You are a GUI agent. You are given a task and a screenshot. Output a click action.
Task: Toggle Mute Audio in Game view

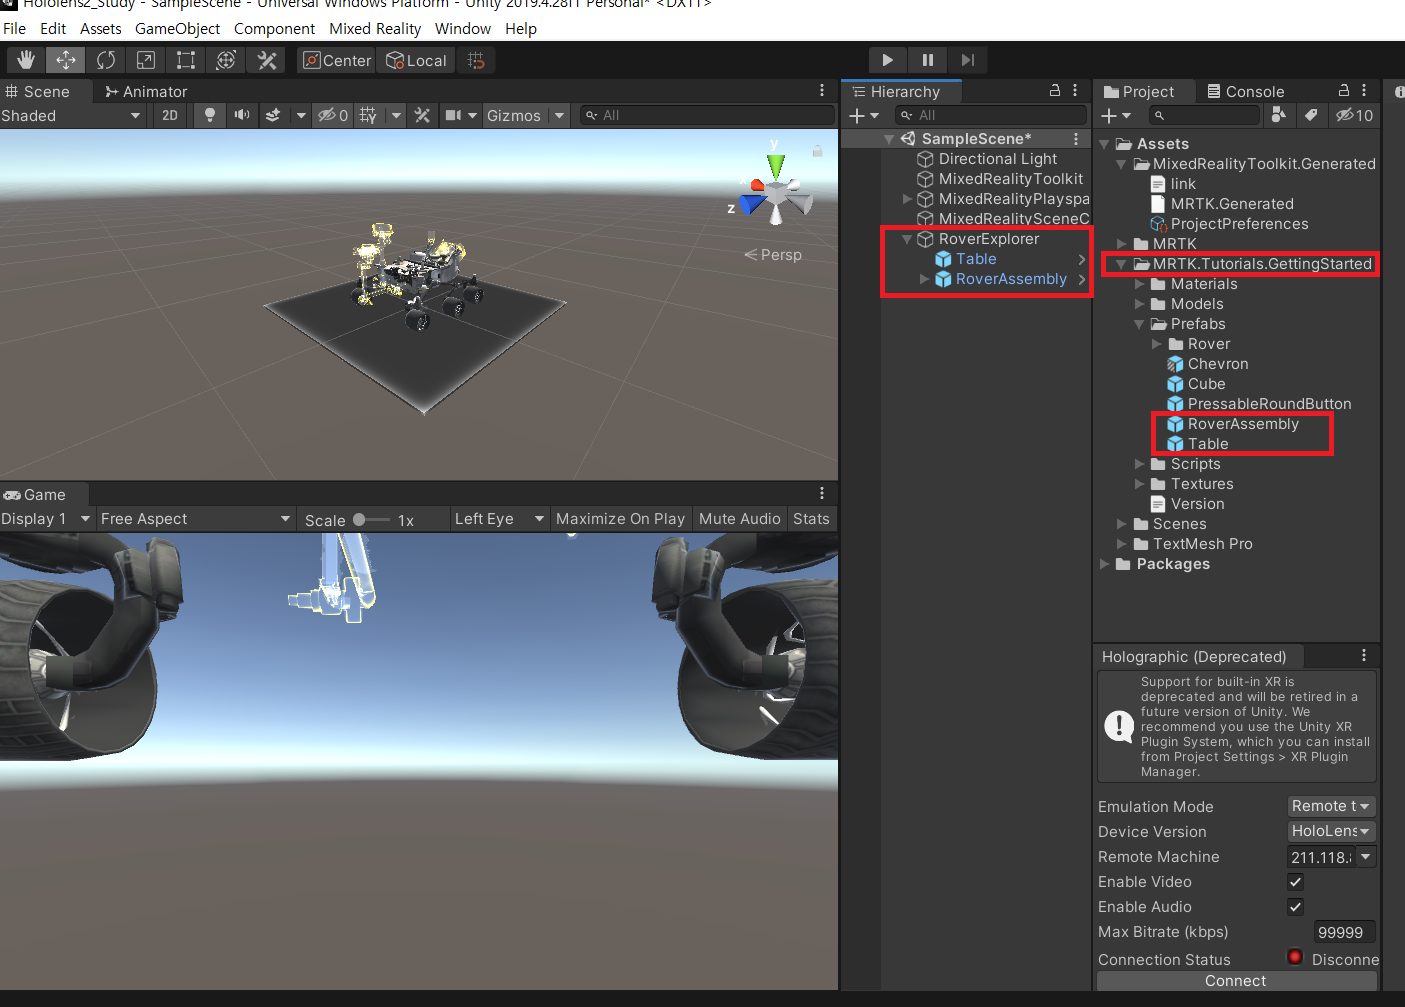click(739, 518)
